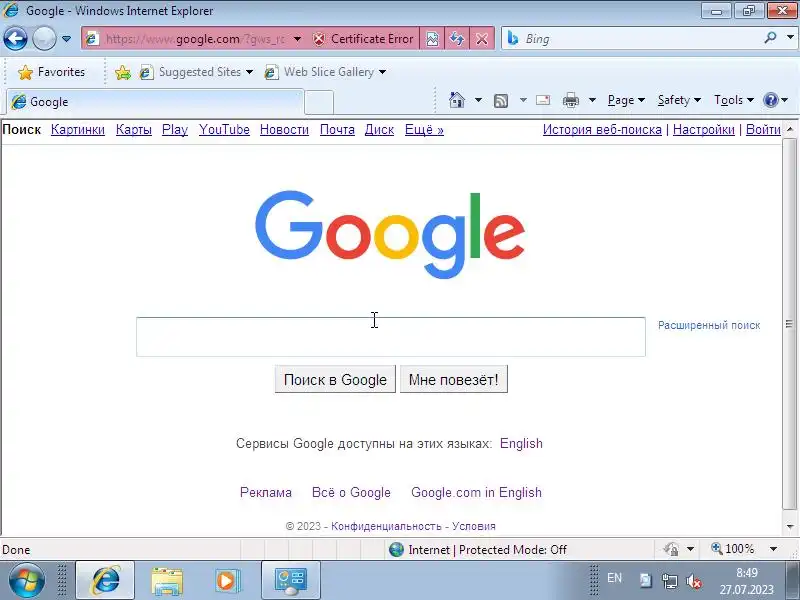Click the Internet Explorer taskbar icon
The width and height of the screenshot is (800, 600).
(x=105, y=580)
